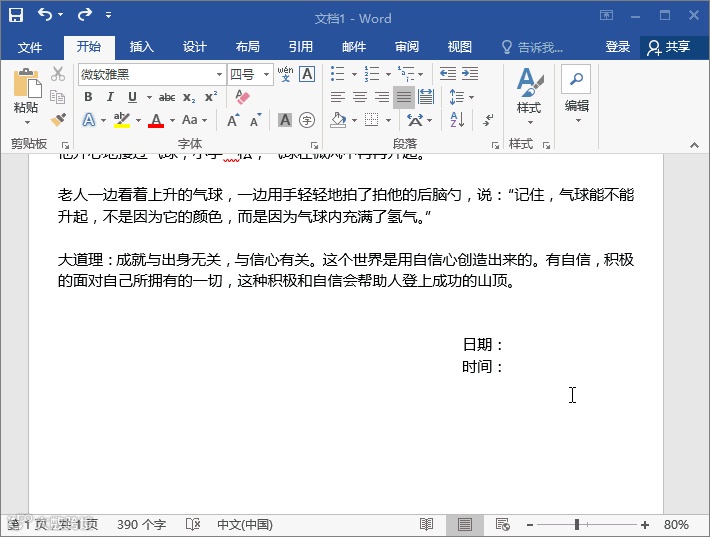Select the Format Painter brush
This screenshot has height=537, width=710.
[x=58, y=120]
